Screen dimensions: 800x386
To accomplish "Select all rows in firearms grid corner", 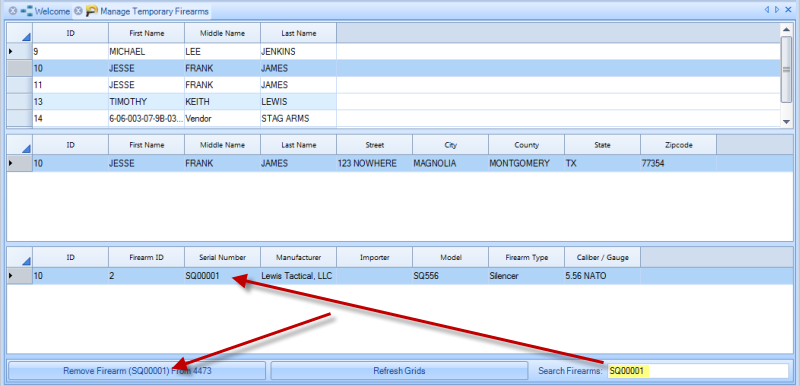I will coord(19,258).
